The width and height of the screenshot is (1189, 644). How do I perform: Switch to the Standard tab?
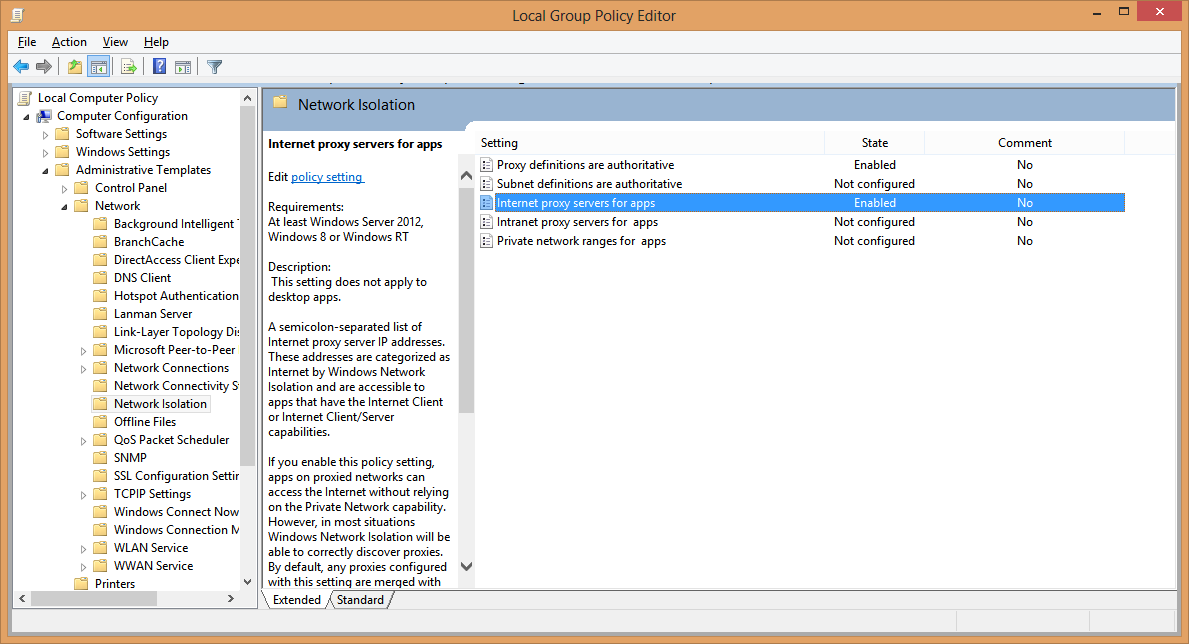(x=360, y=600)
